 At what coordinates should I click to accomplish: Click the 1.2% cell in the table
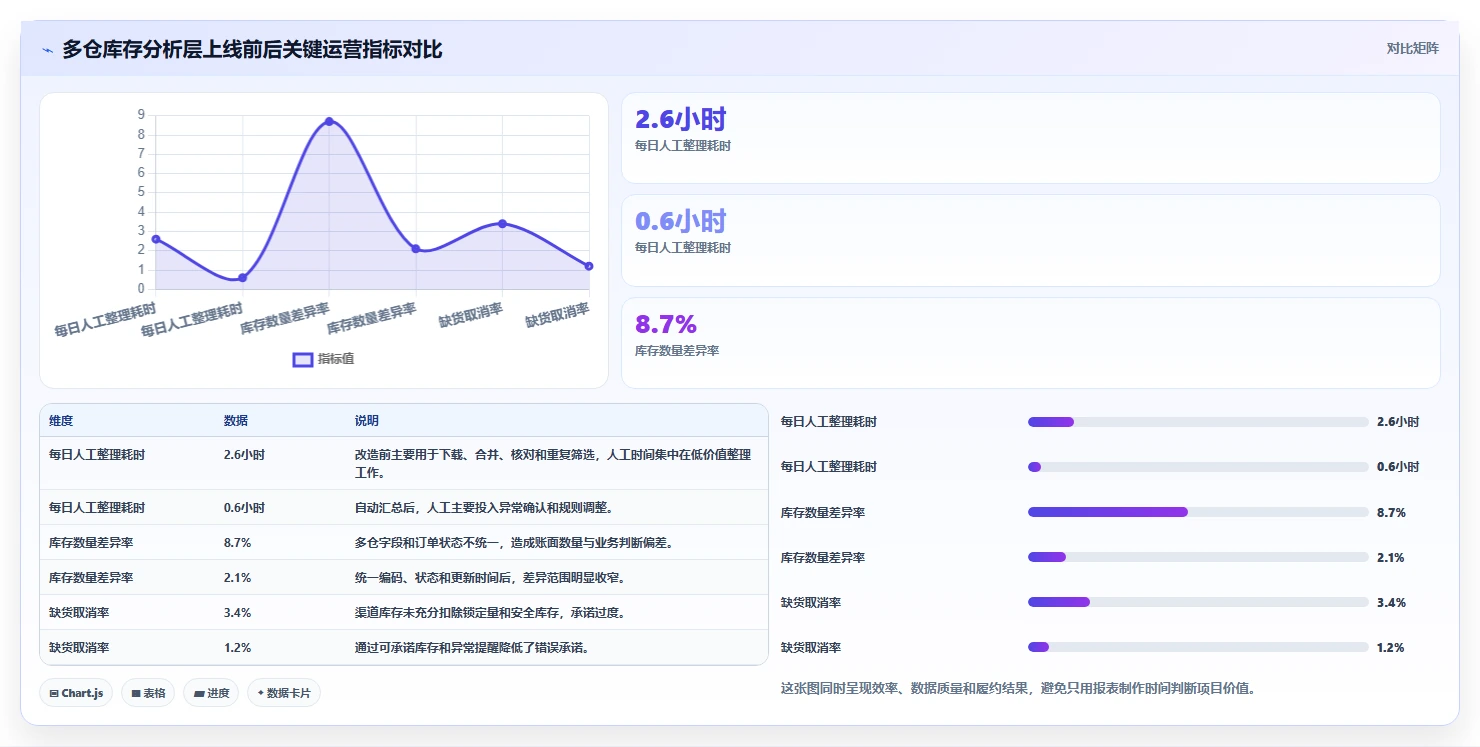click(237, 648)
